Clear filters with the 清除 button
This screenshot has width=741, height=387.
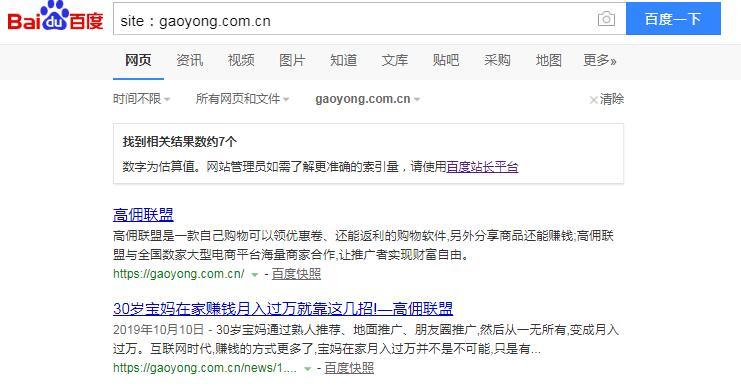click(607, 99)
